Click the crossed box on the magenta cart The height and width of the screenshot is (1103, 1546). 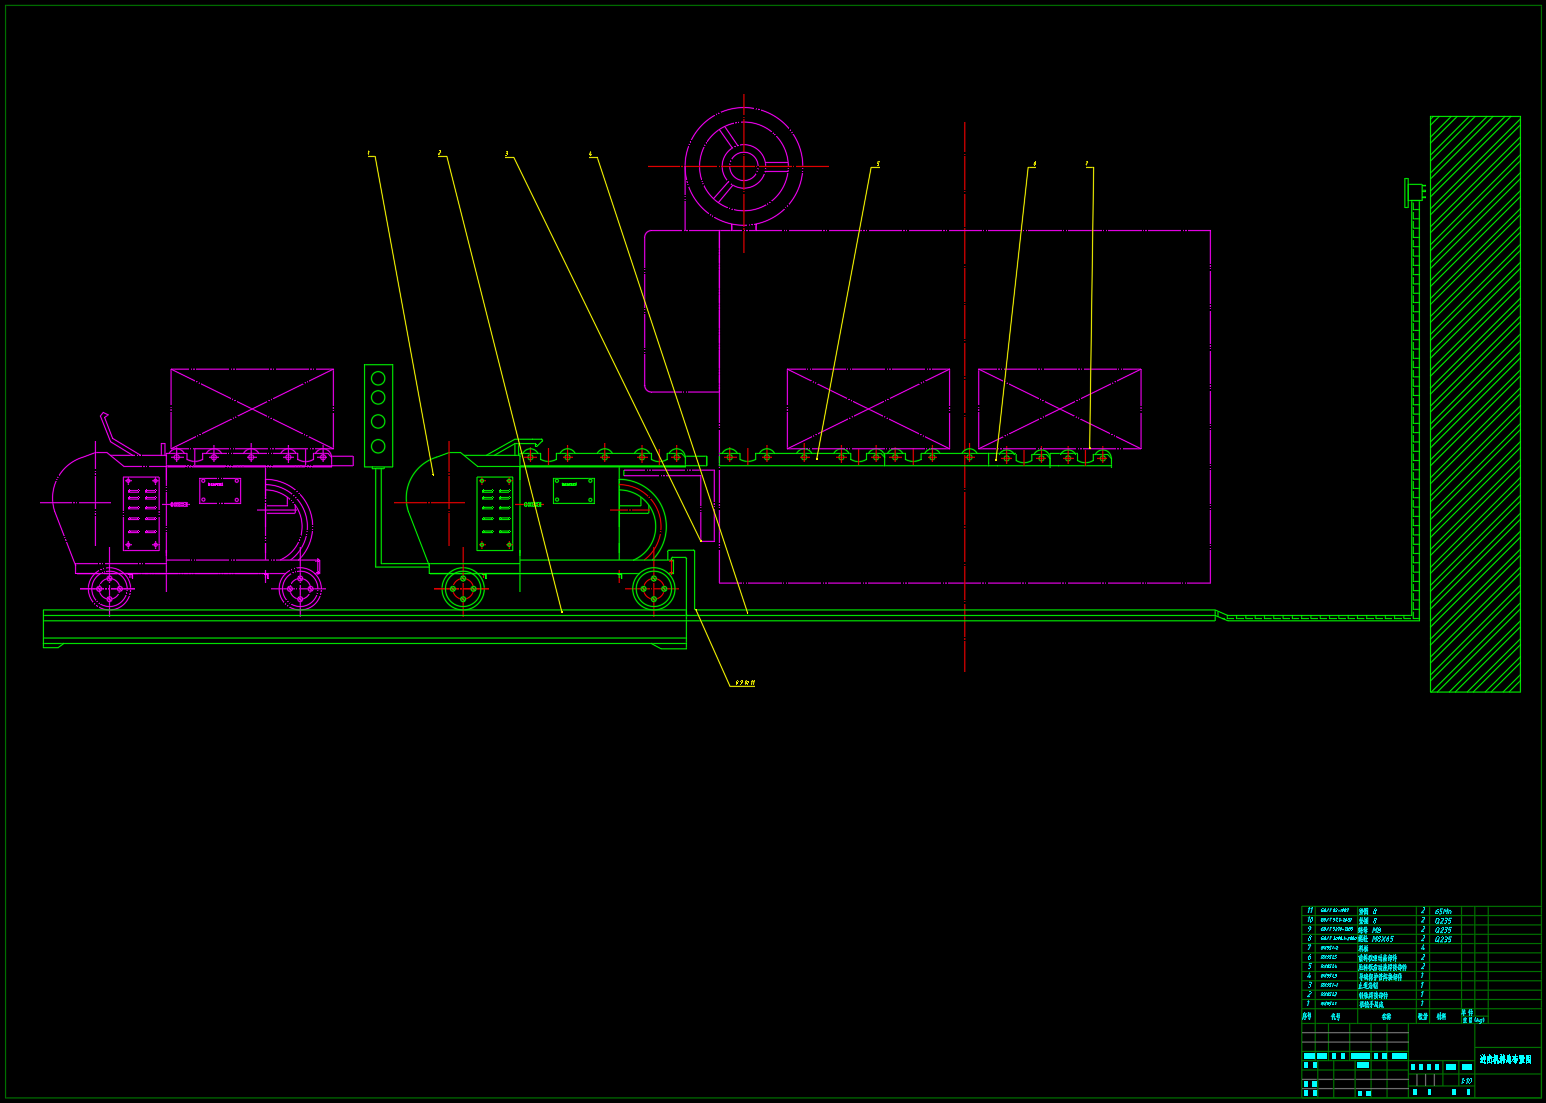252,408
